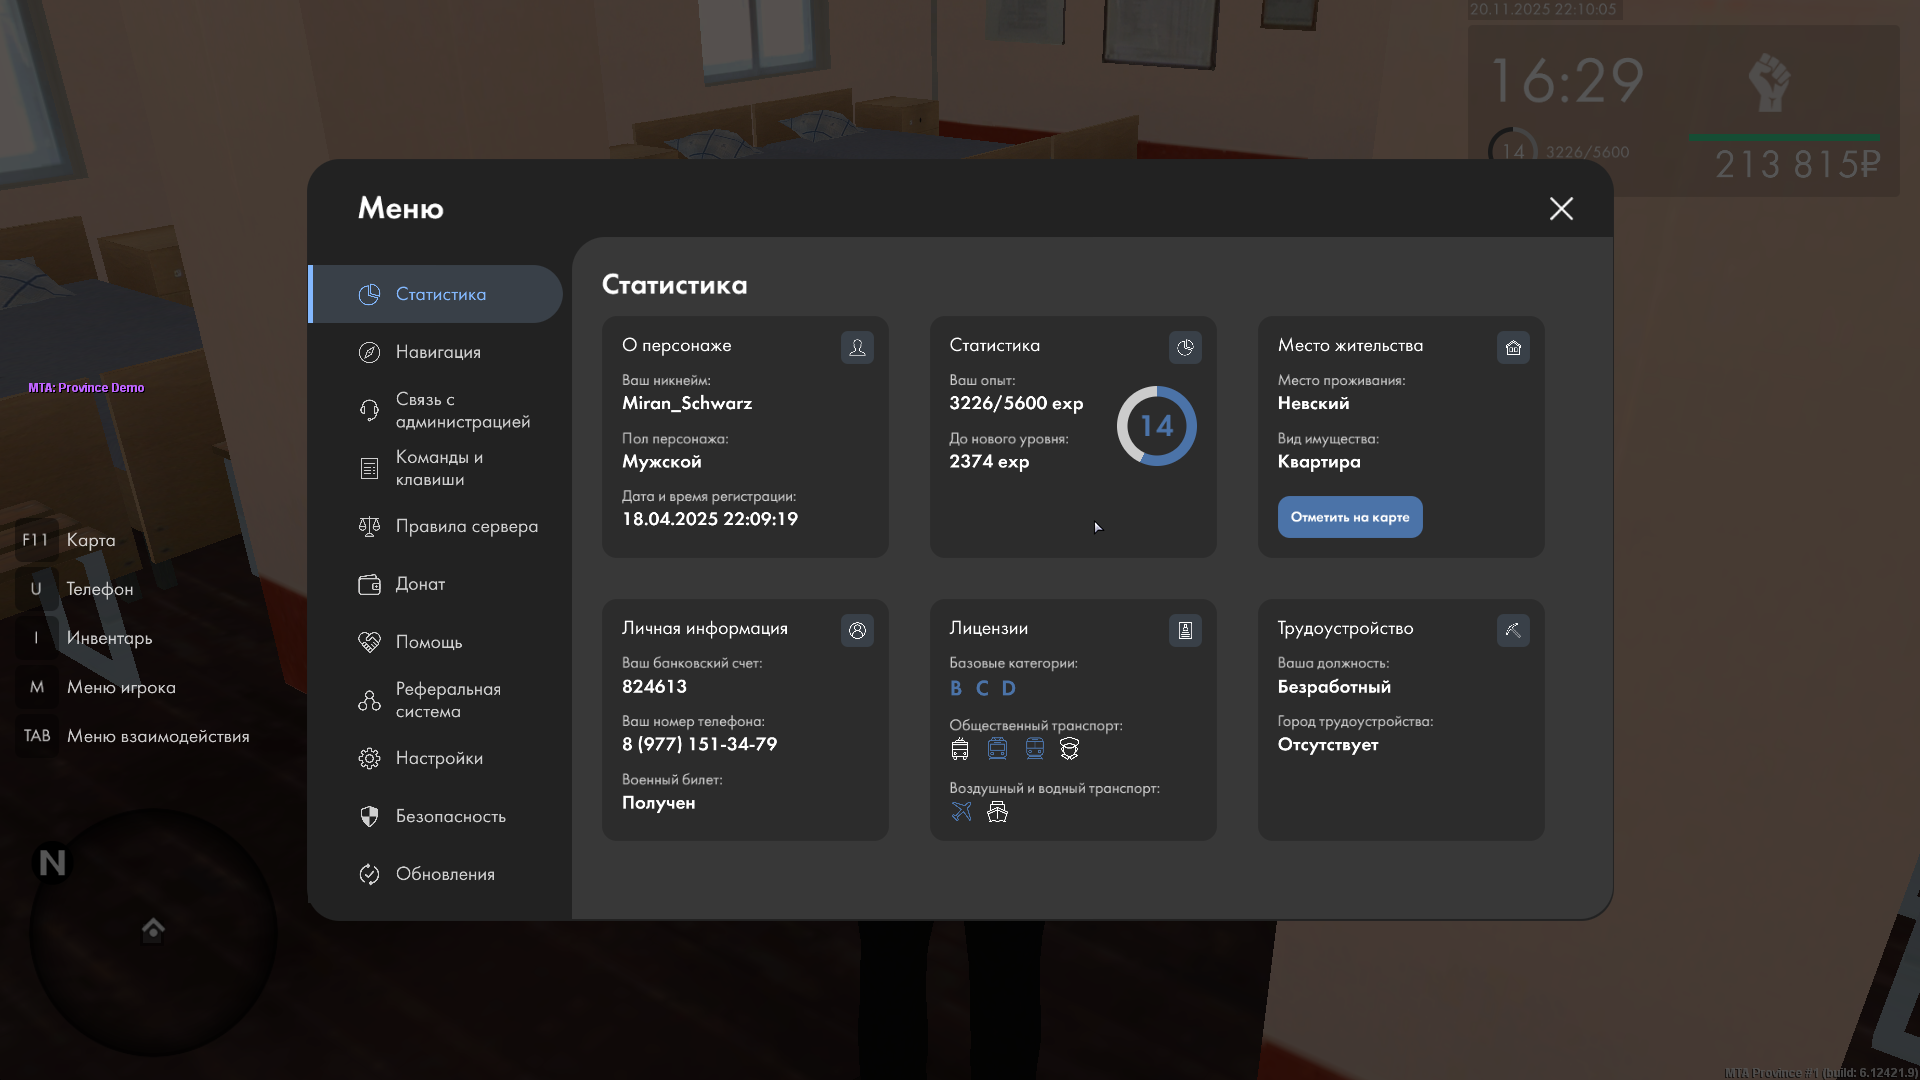Viewport: 1920px width, 1080px height.
Task: Click the pie chart icon on Статистика card
Action: coord(1185,347)
